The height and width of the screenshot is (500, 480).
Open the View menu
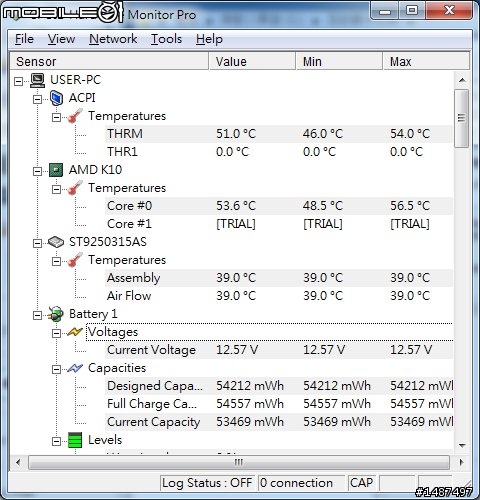click(61, 39)
